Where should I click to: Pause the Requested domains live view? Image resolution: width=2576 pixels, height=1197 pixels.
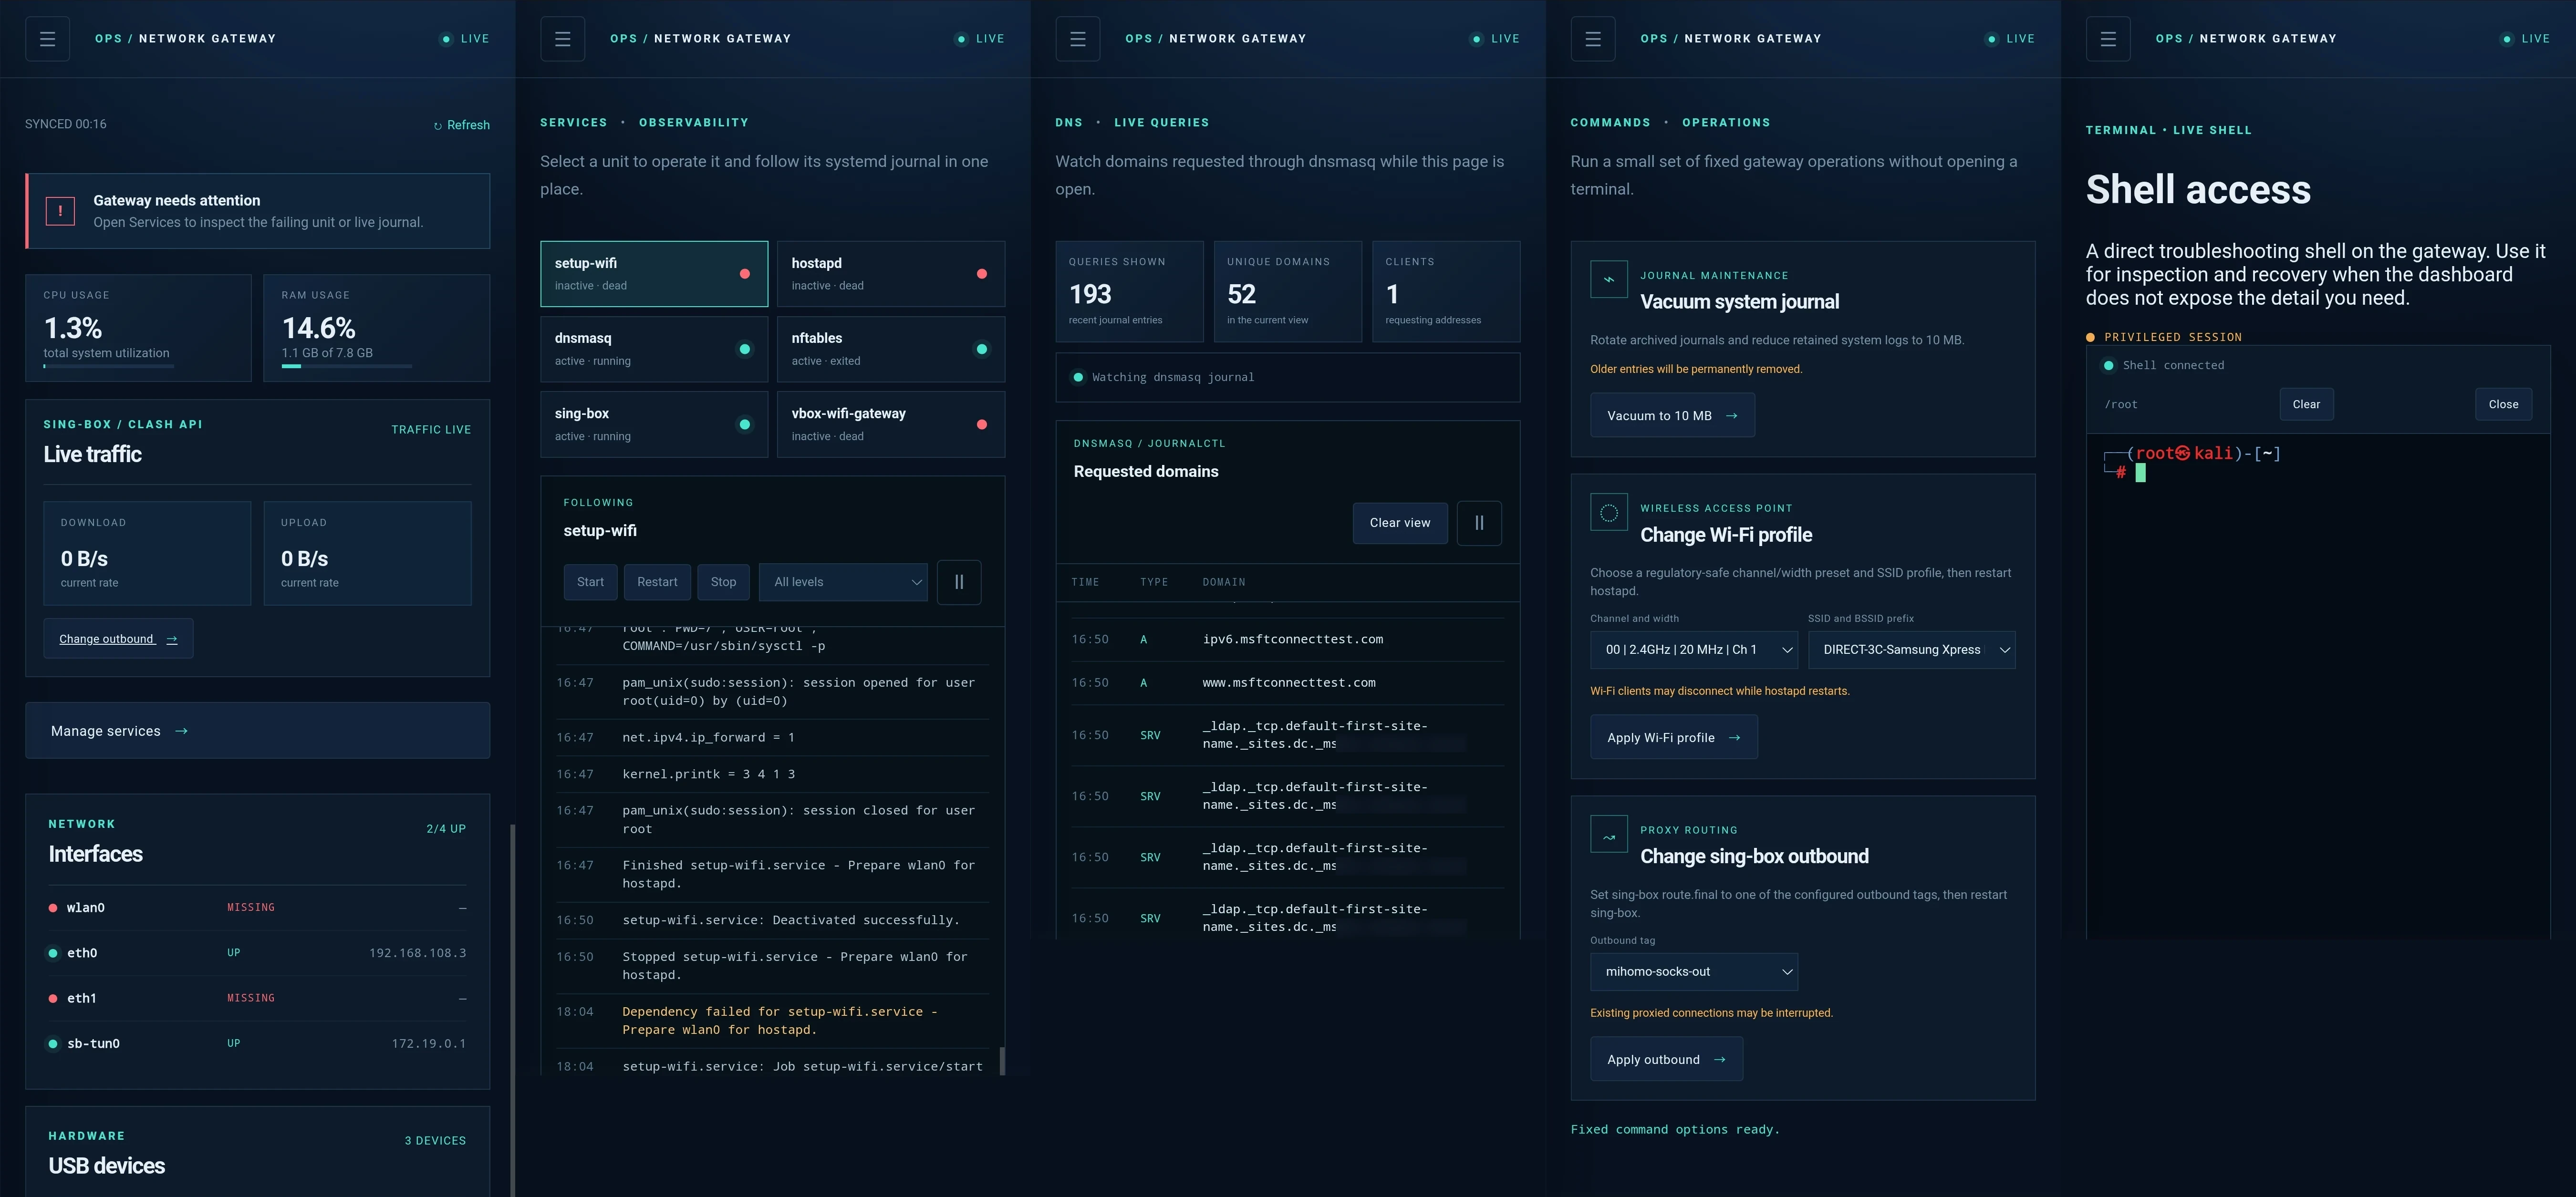tap(1479, 523)
